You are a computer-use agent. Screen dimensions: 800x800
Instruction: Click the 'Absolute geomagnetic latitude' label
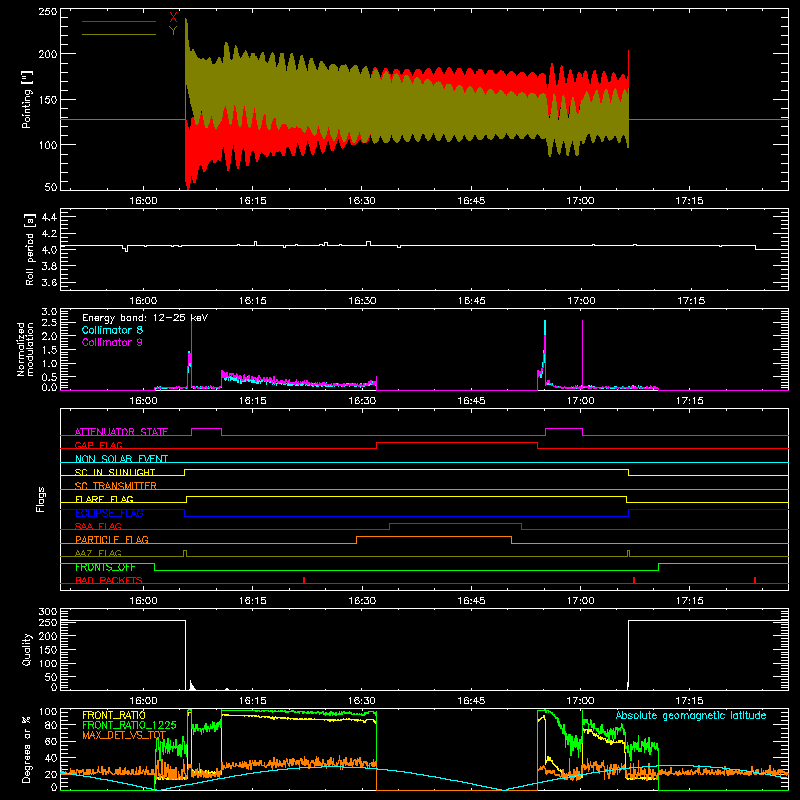691,715
